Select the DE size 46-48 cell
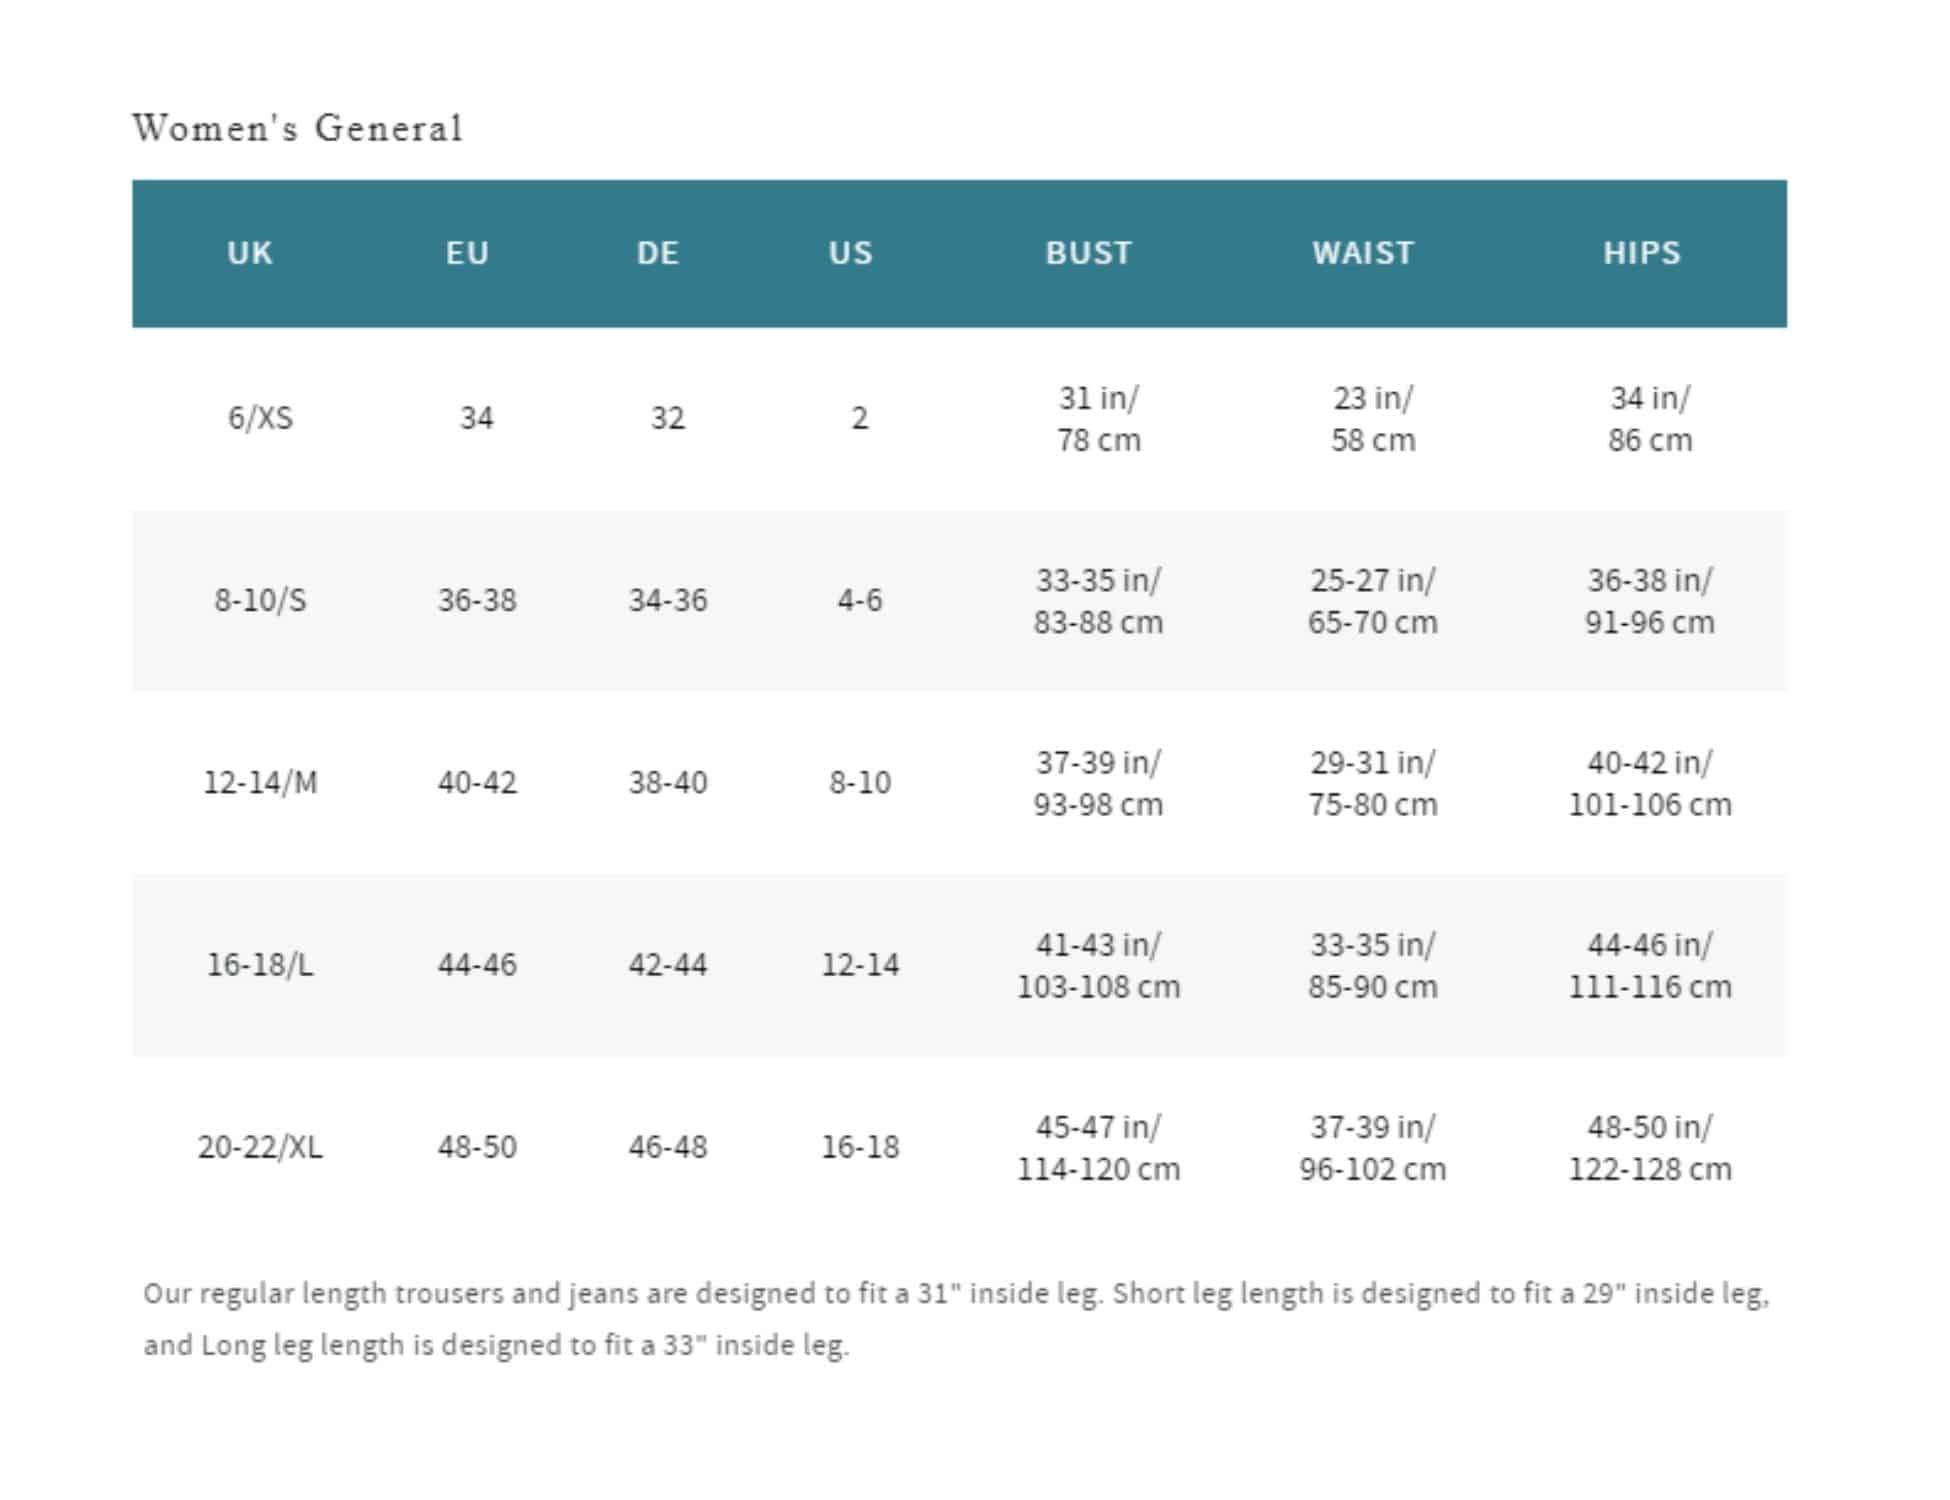 click(x=667, y=1147)
